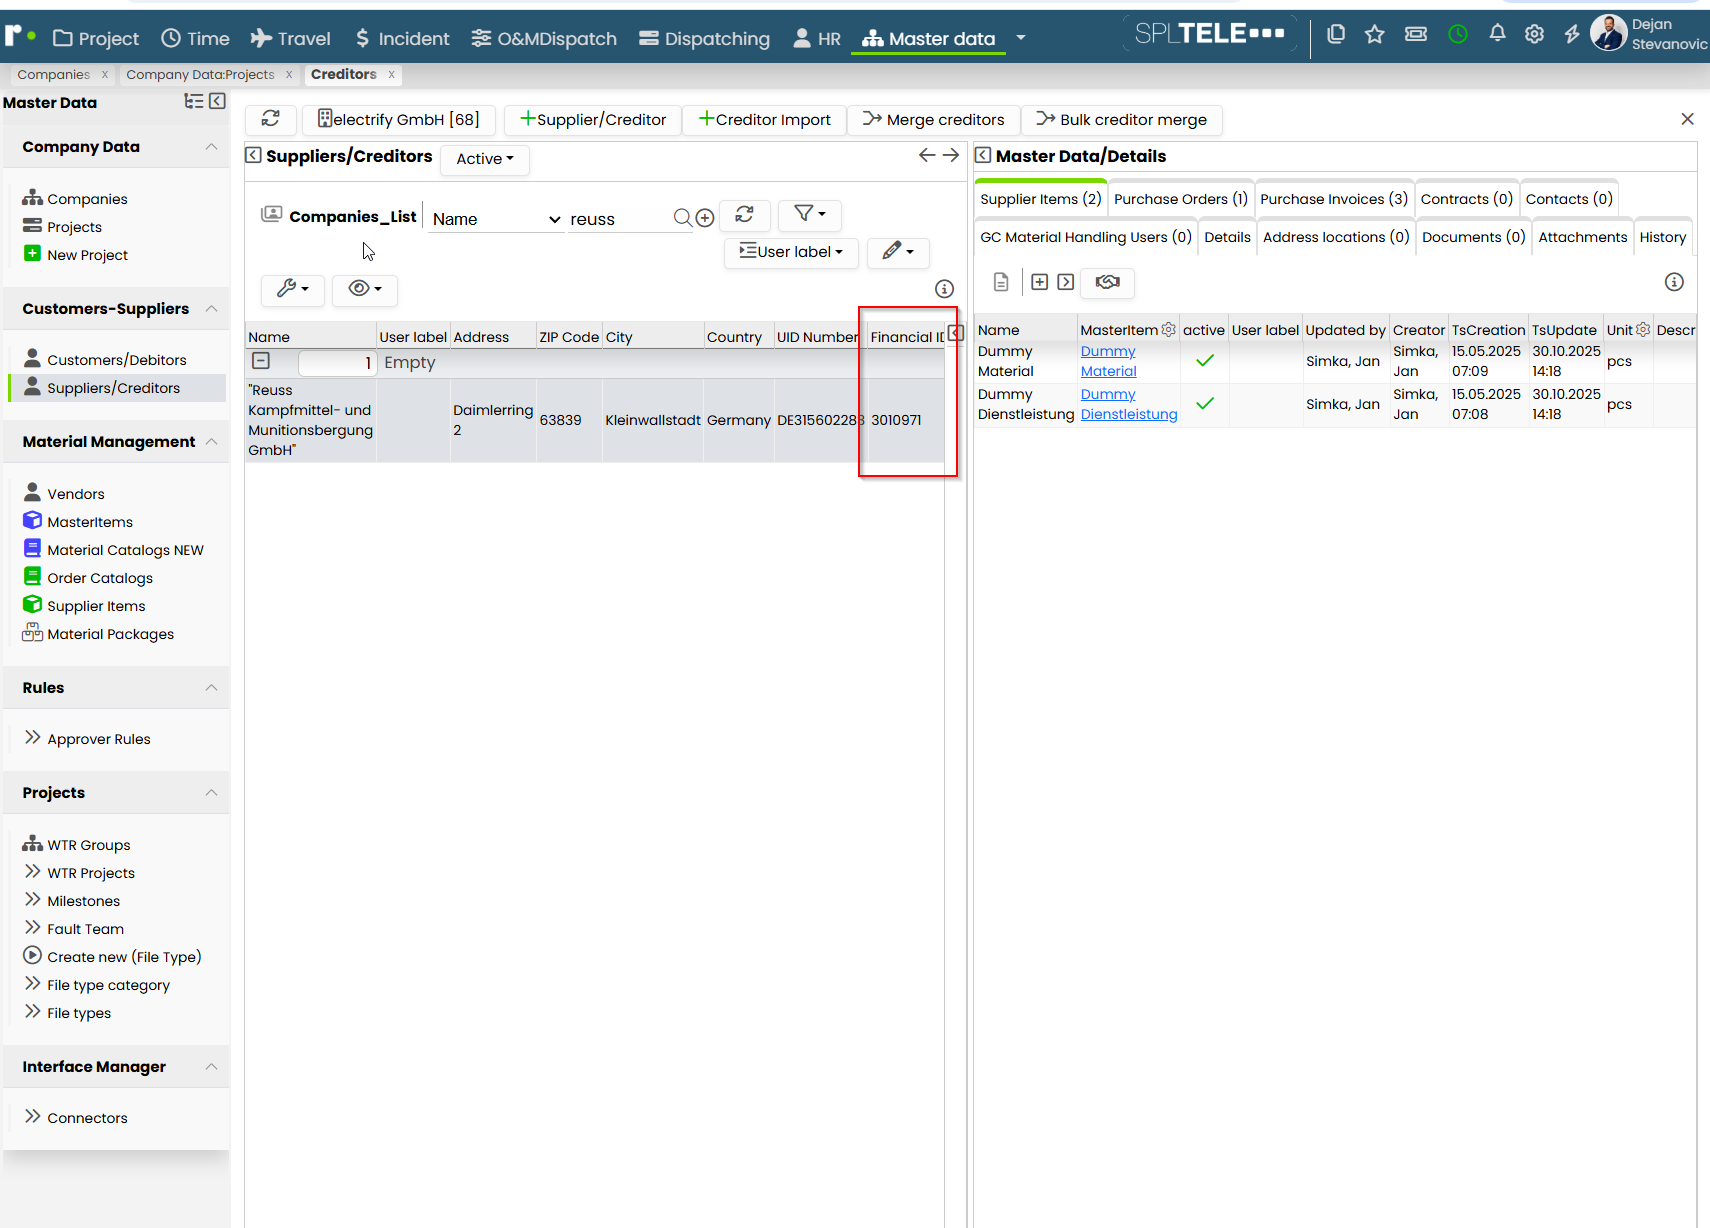Image resolution: width=1710 pixels, height=1228 pixels.
Task: Open the Name search field dropdown
Action: click(x=496, y=219)
